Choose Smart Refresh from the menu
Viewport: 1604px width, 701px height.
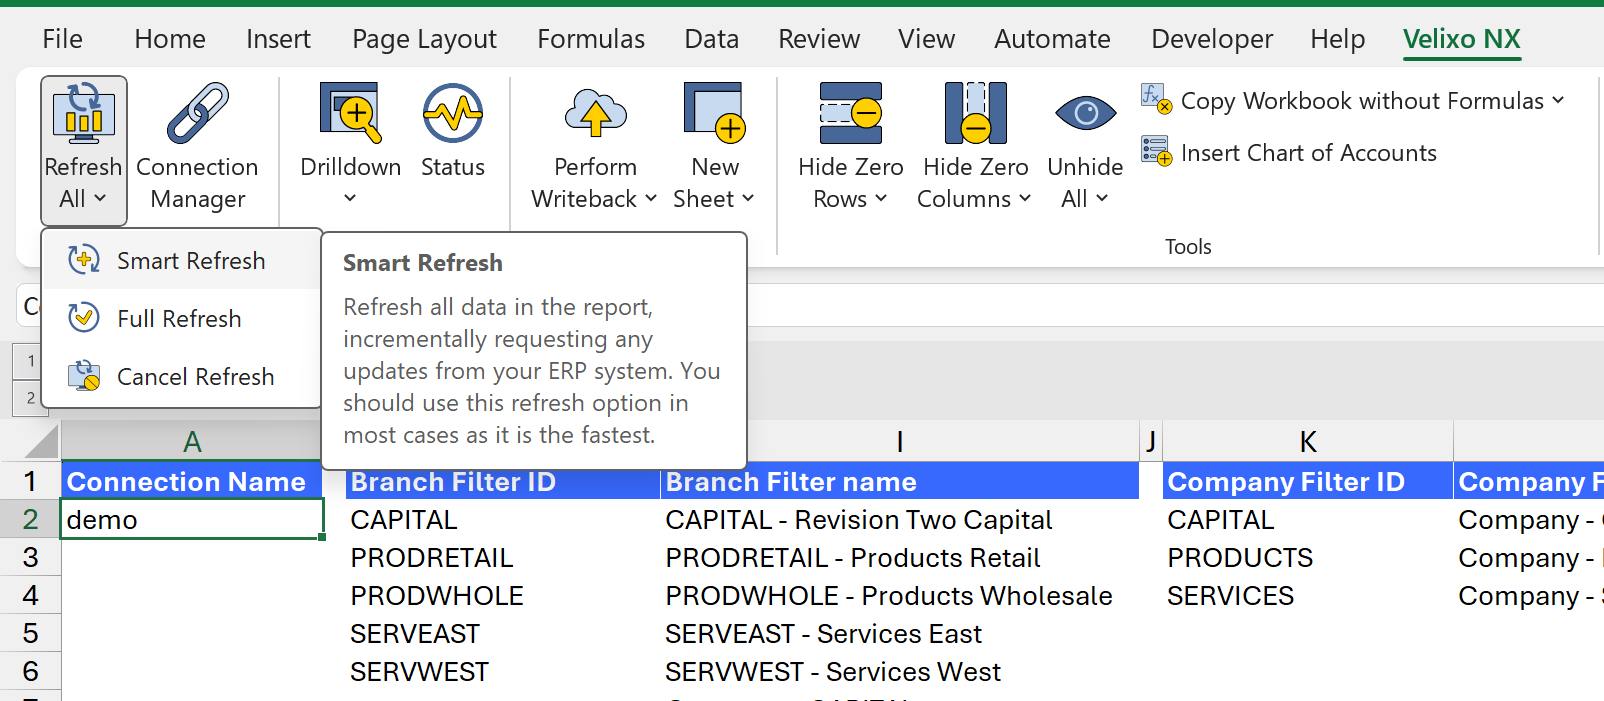(x=182, y=260)
